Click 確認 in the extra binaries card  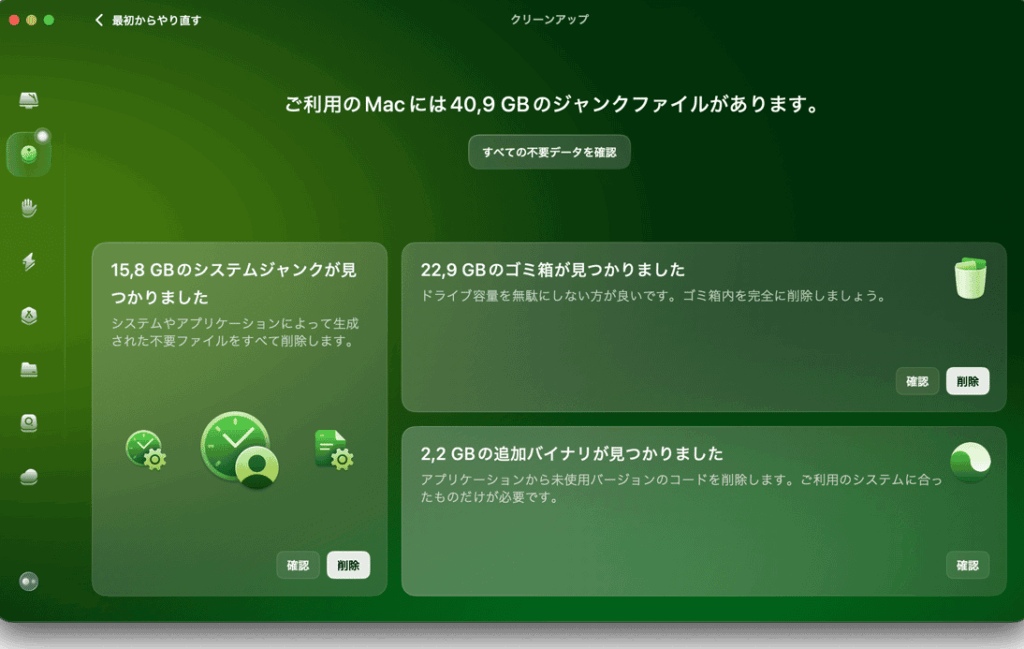pyautogui.click(x=967, y=565)
